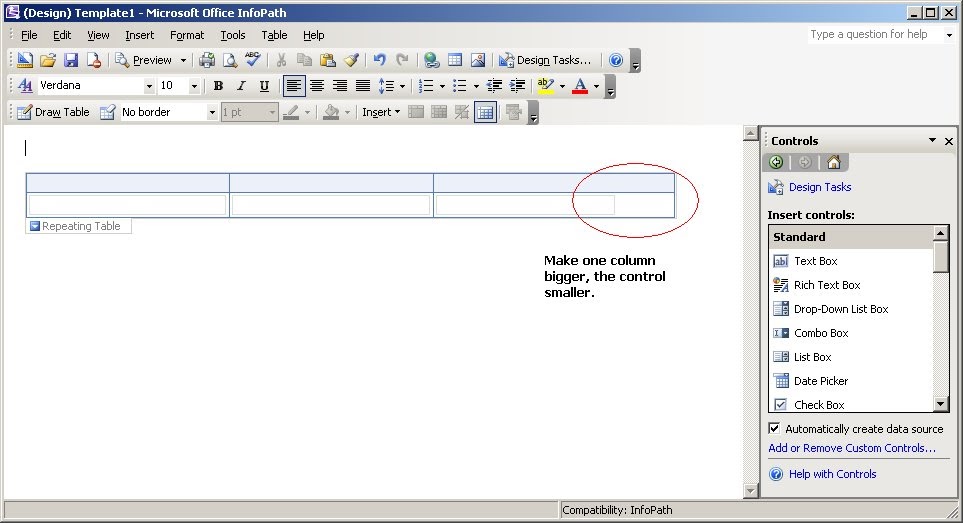This screenshot has height=523, width=963.
Task: Select the Format Painter brush
Action: coord(351,60)
